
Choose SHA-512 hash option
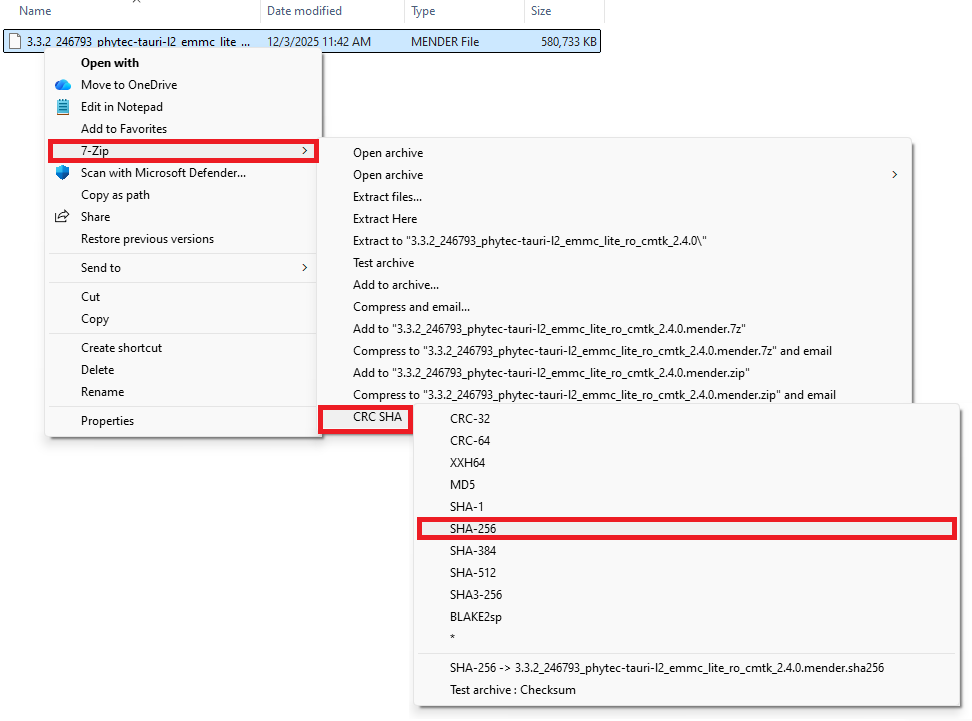[473, 573]
